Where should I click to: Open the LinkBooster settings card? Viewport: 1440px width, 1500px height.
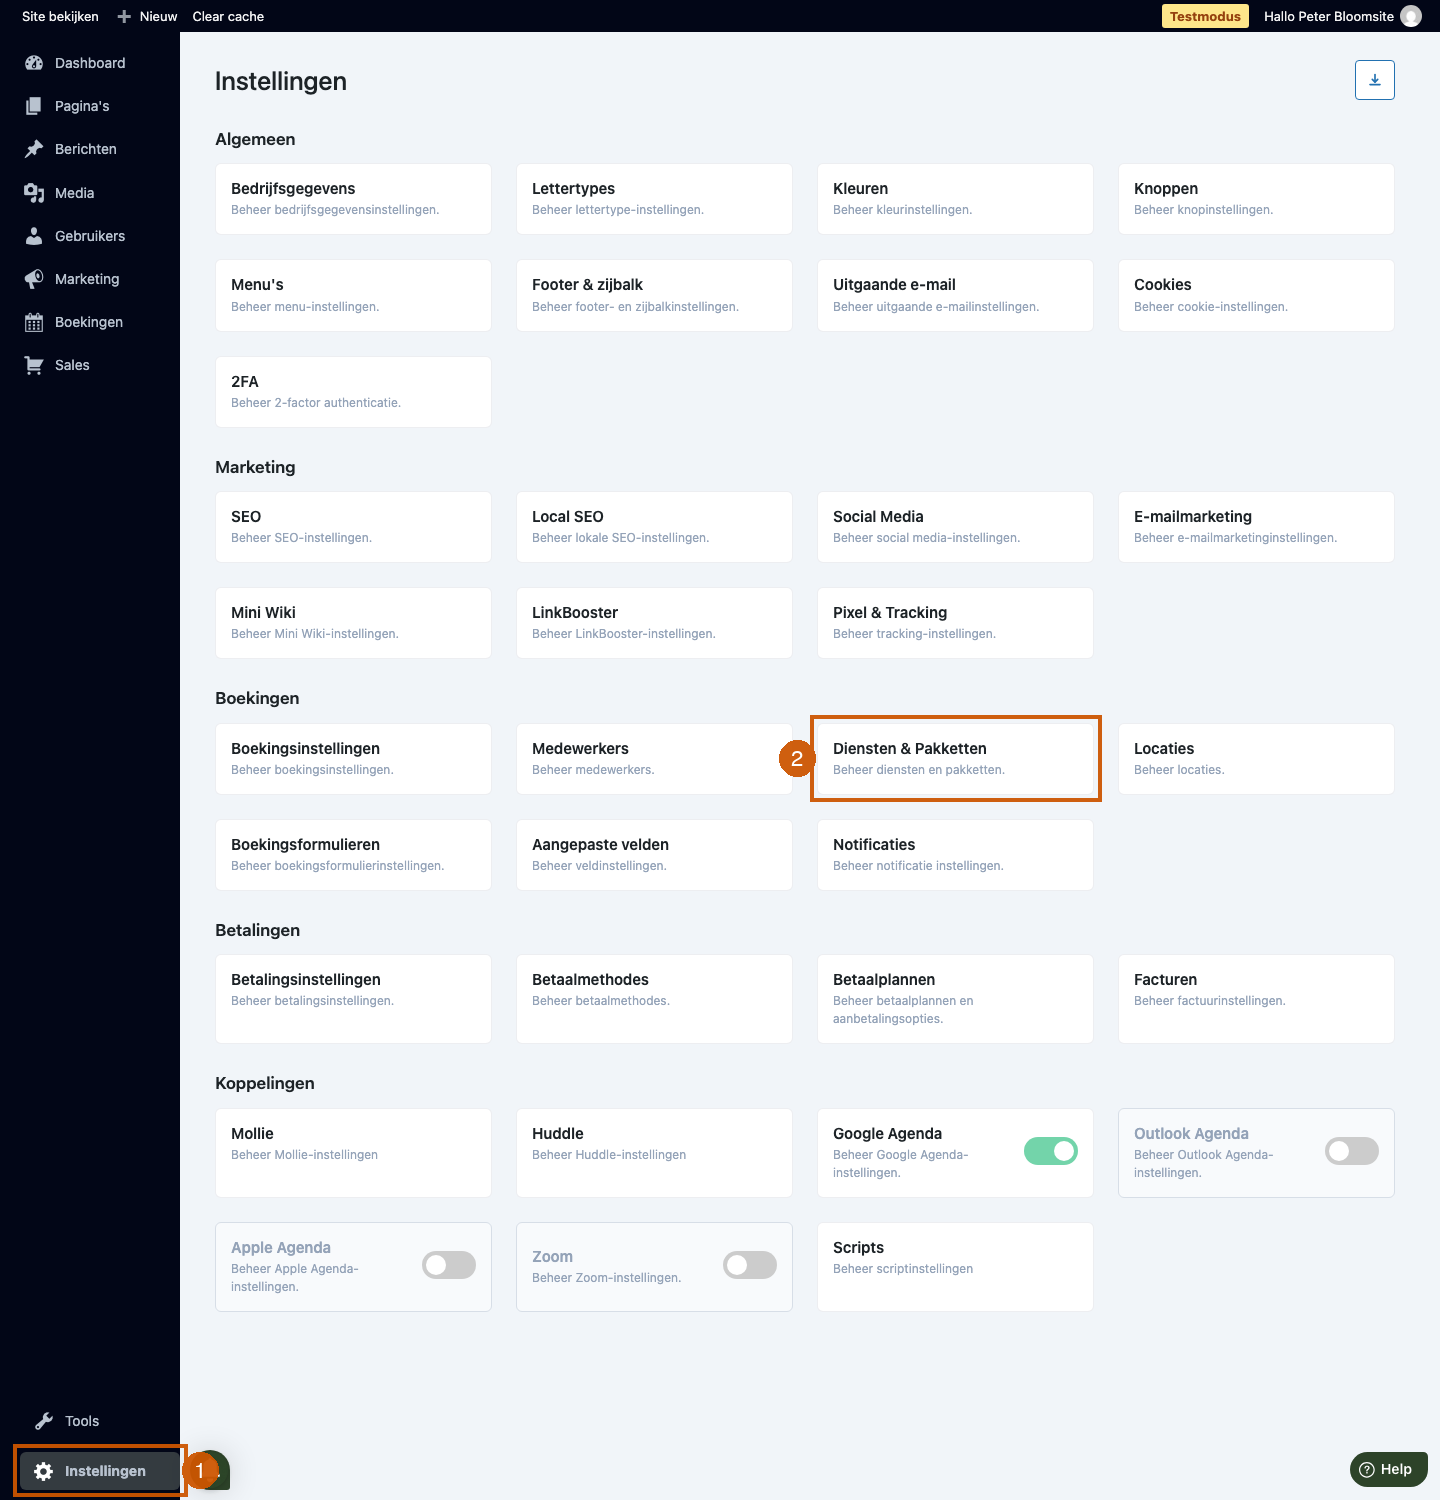pyautogui.click(x=654, y=623)
